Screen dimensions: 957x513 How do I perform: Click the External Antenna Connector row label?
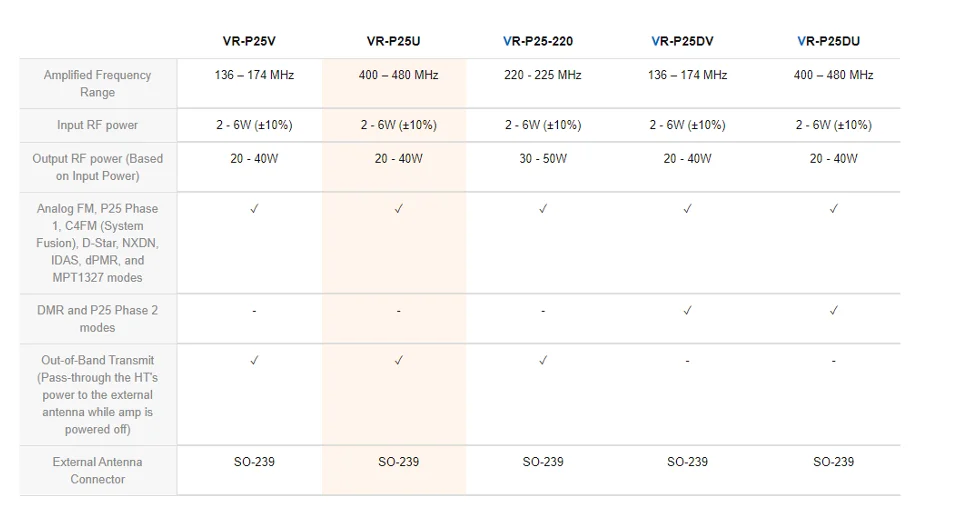pyautogui.click(x=98, y=470)
